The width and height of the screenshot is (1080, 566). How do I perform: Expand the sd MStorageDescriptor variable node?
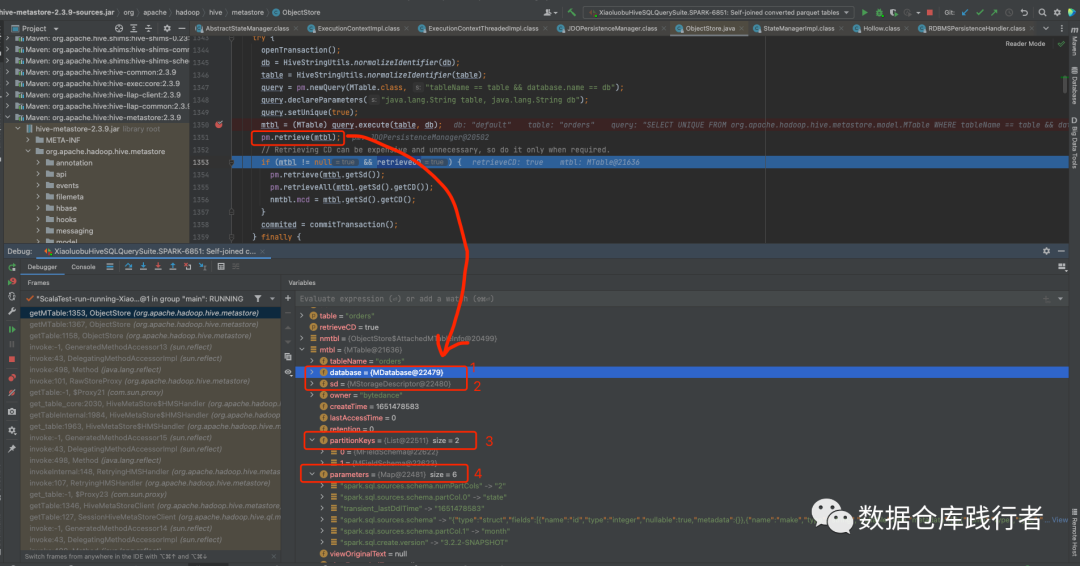point(312,384)
